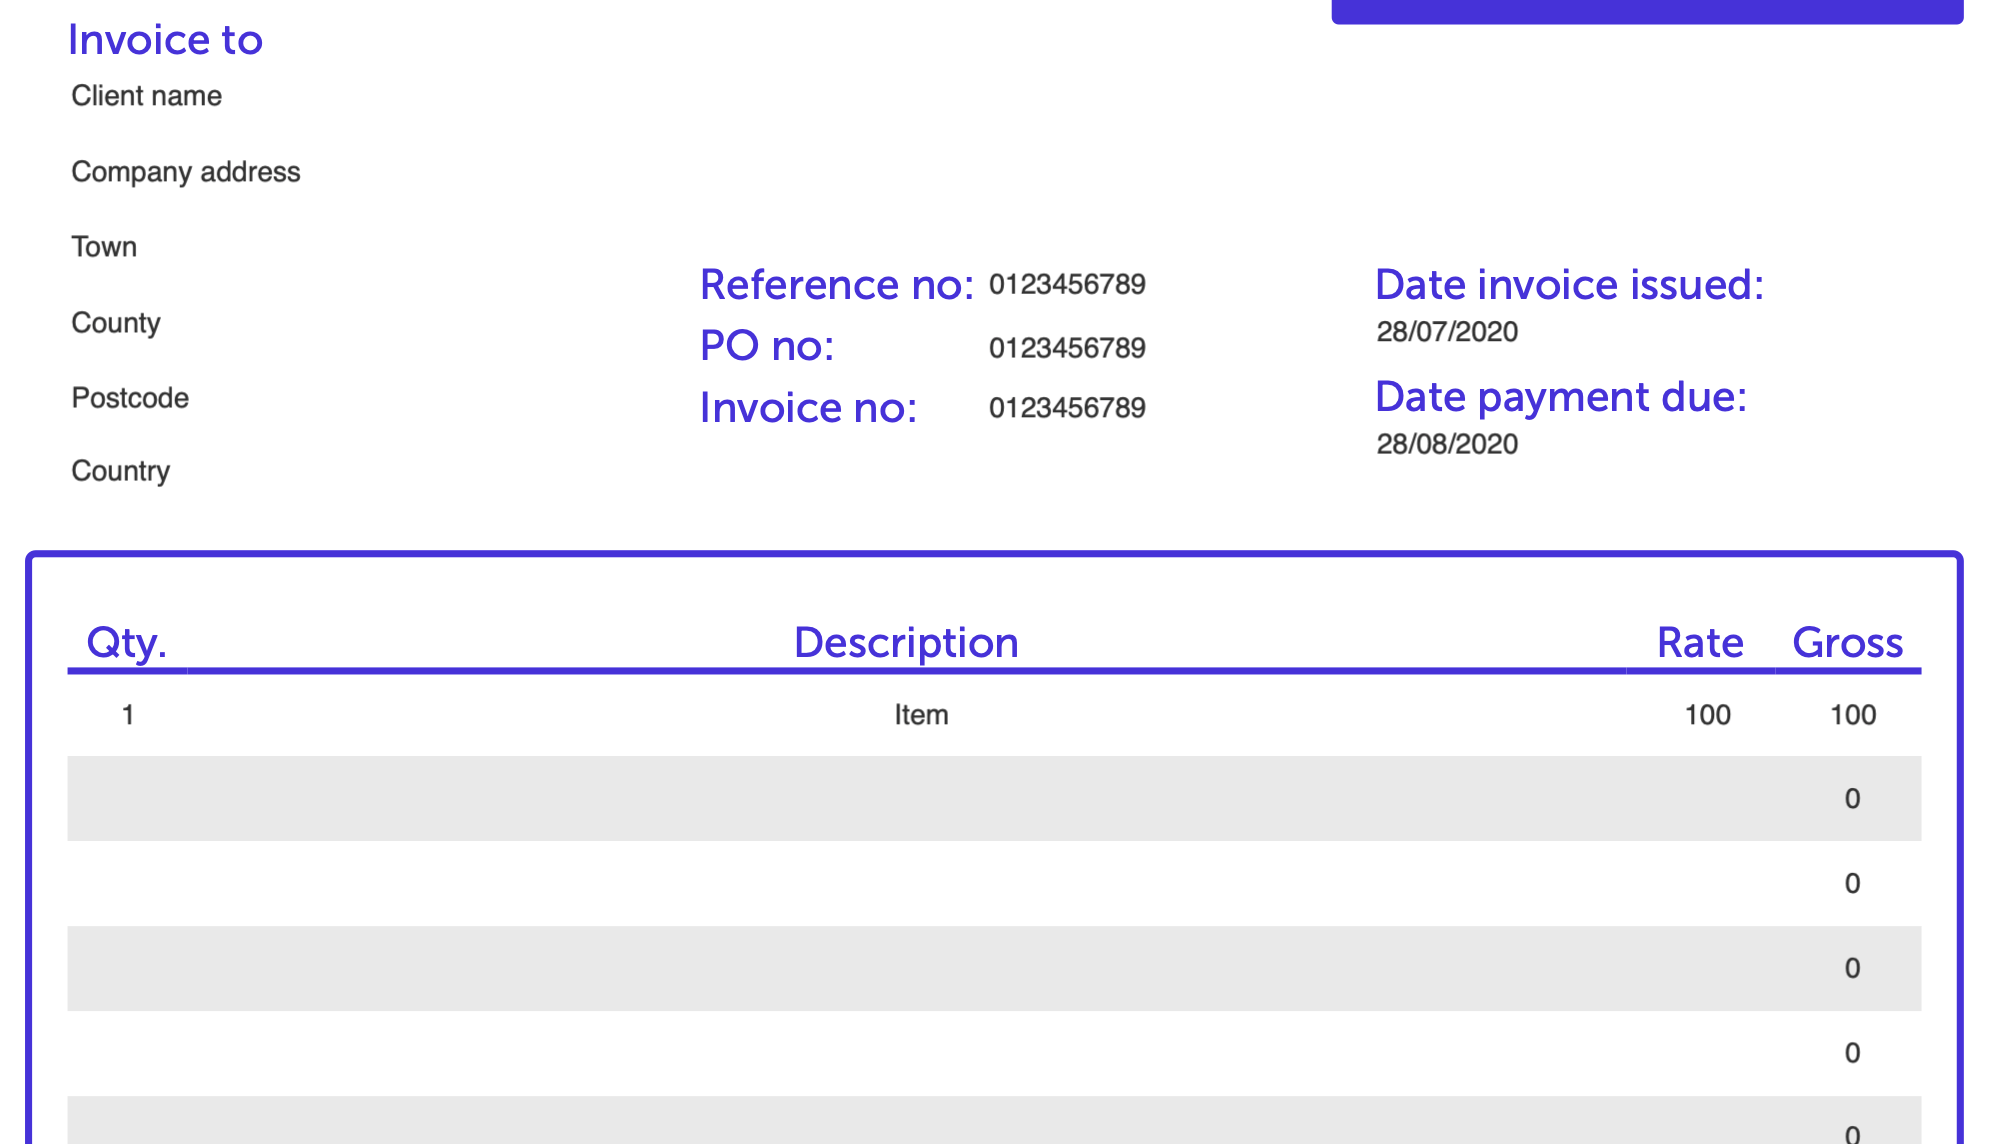This screenshot has height=1144, width=1990.
Task: Click the Client name field
Action: [146, 96]
